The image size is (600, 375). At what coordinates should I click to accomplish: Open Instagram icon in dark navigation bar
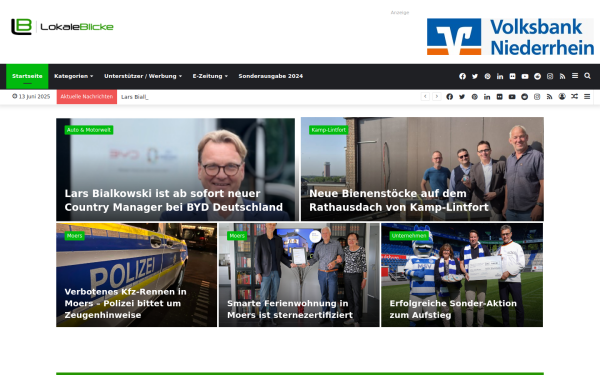[550, 76]
